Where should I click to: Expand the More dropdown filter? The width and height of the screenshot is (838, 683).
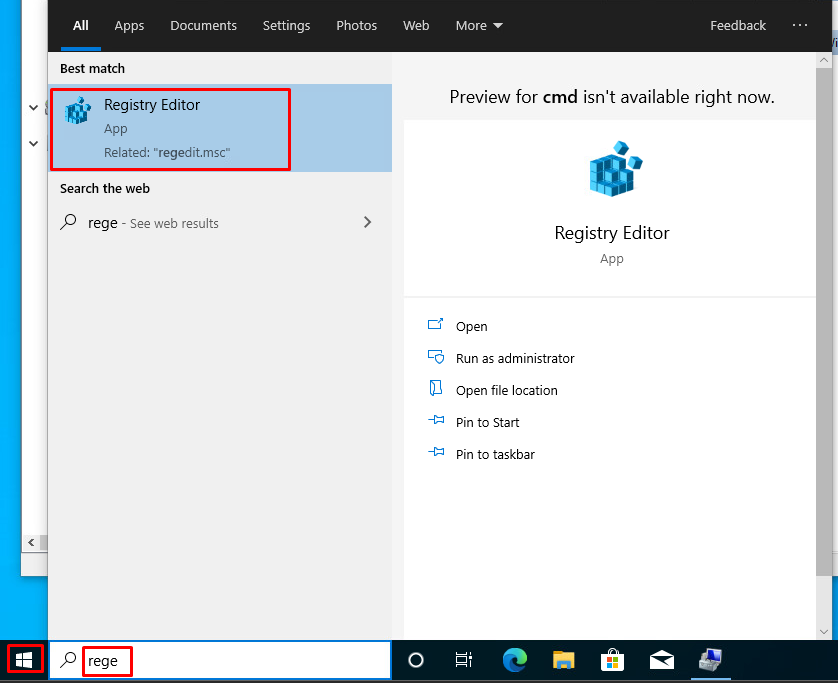[479, 25]
